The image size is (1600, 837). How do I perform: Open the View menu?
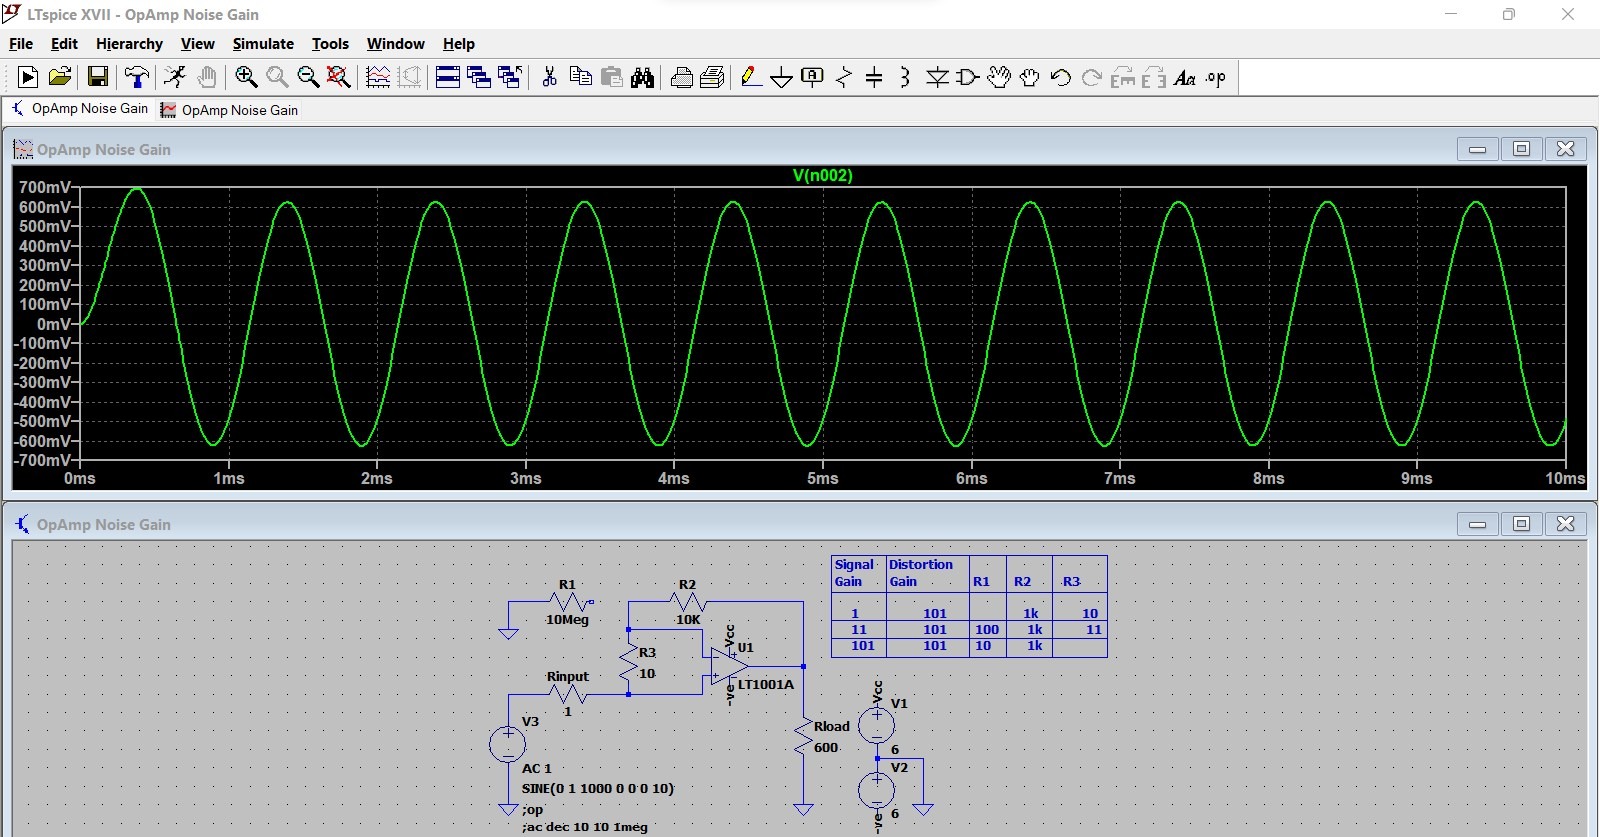197,44
